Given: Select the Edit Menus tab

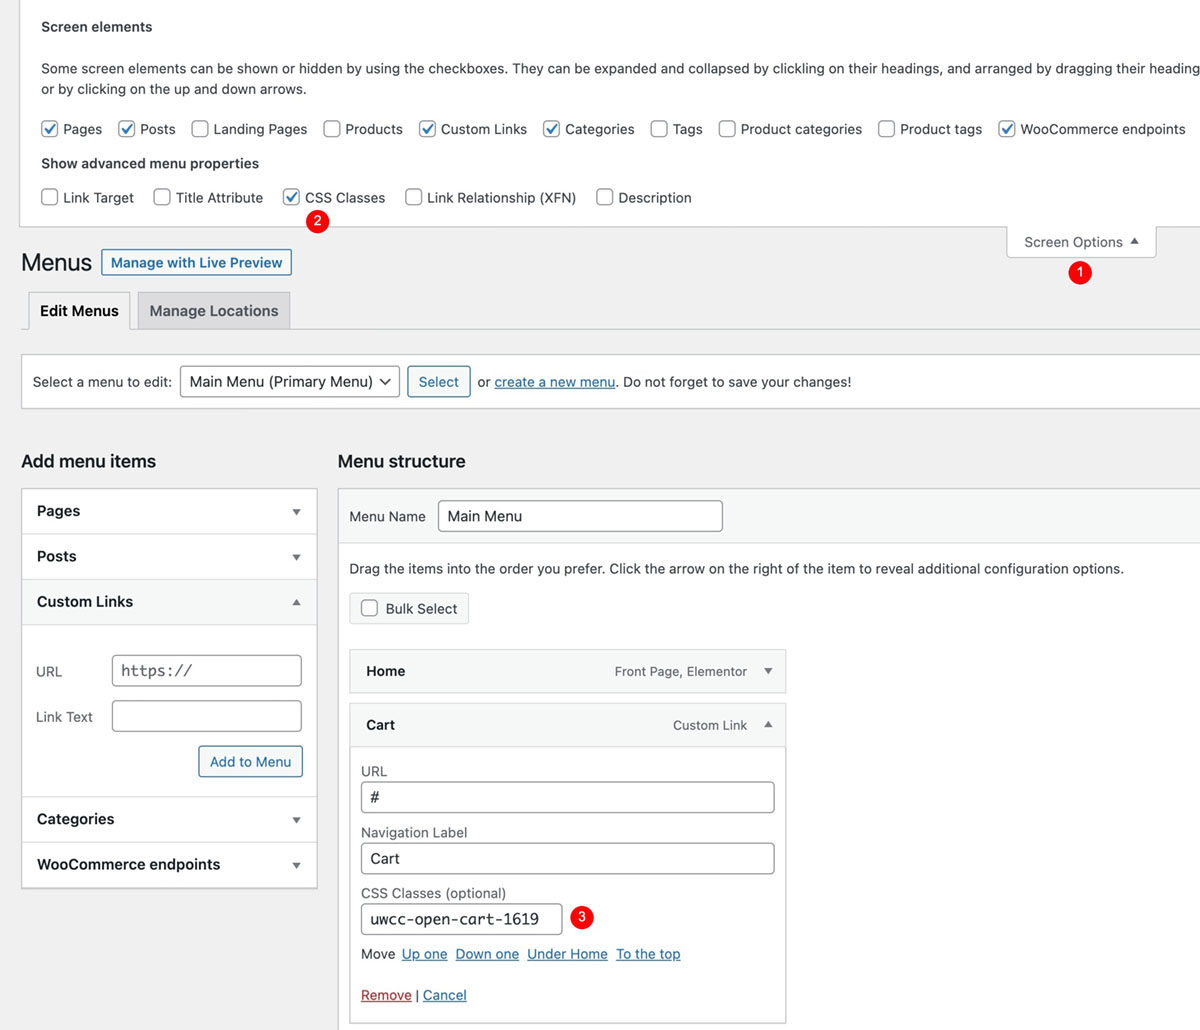Looking at the screenshot, I should (79, 311).
